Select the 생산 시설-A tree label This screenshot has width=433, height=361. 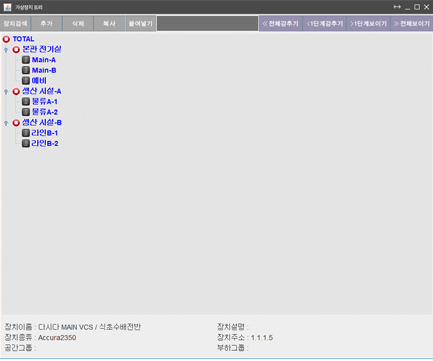pyautogui.click(x=42, y=91)
